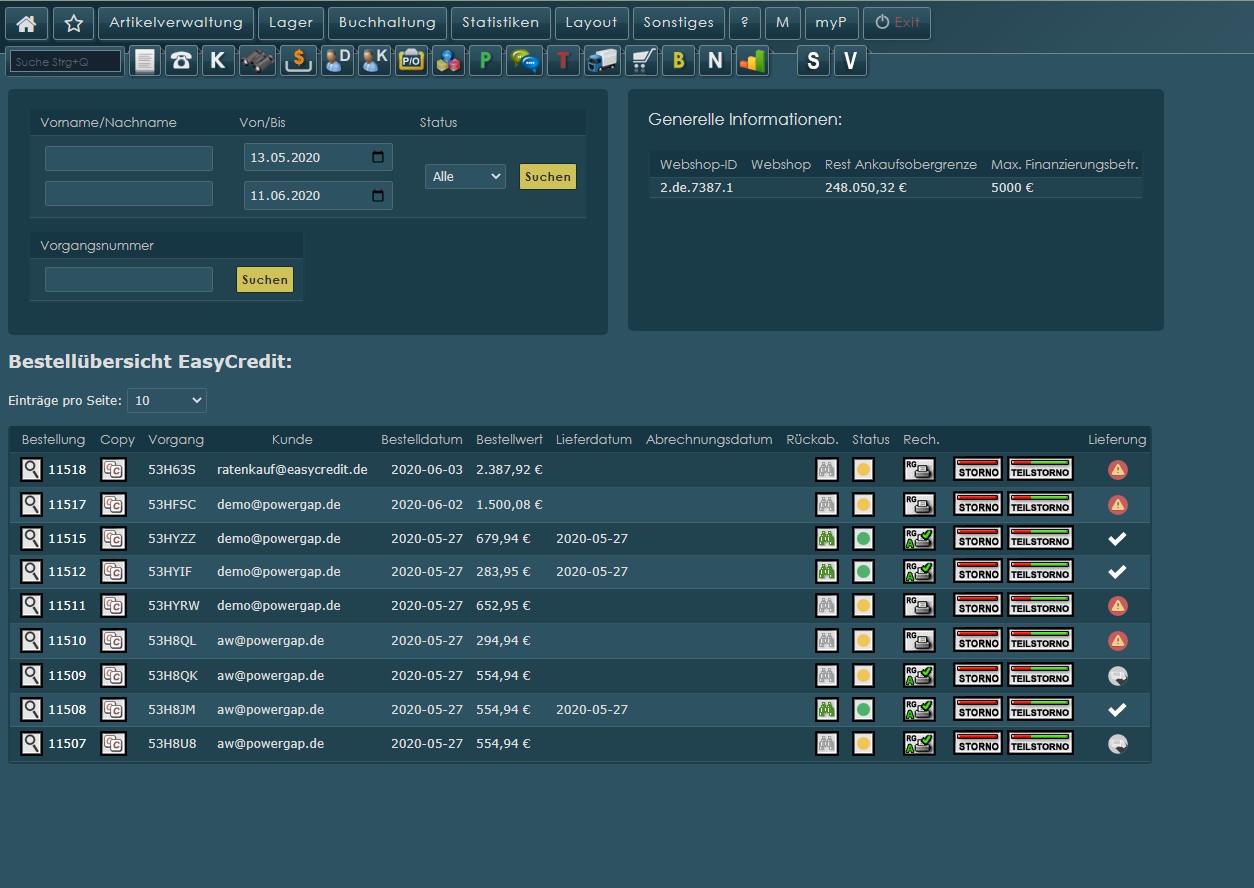Open the myP button
Image resolution: width=1254 pixels, height=888 pixels.
pos(830,23)
